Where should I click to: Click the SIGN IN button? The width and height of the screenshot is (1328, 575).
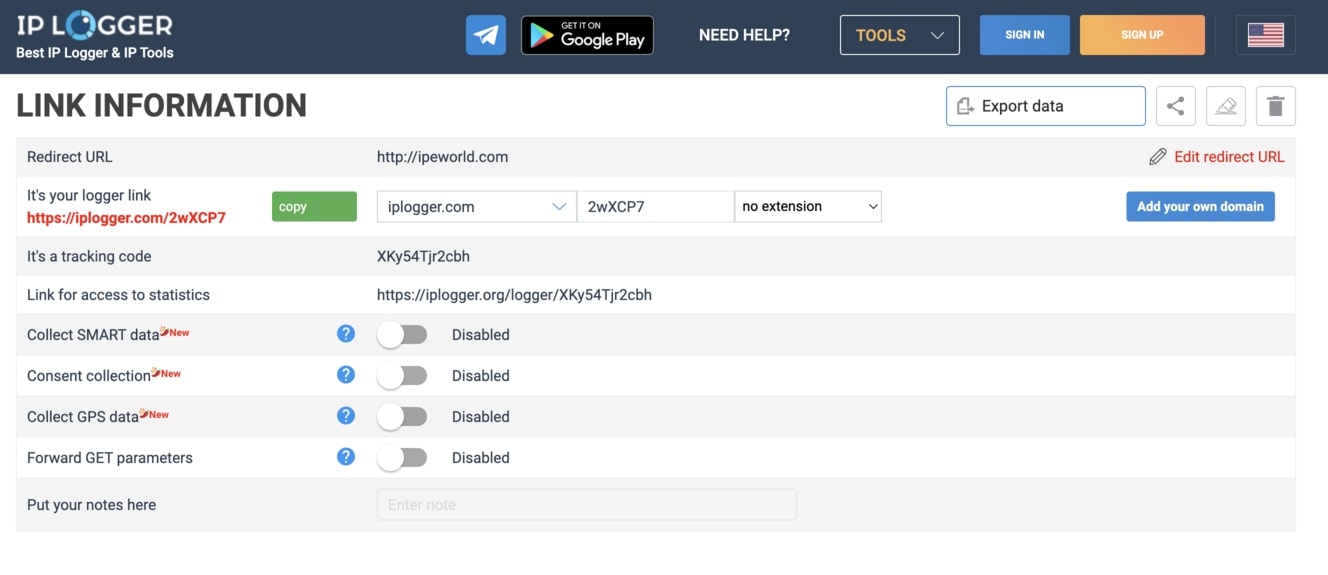pos(1025,35)
